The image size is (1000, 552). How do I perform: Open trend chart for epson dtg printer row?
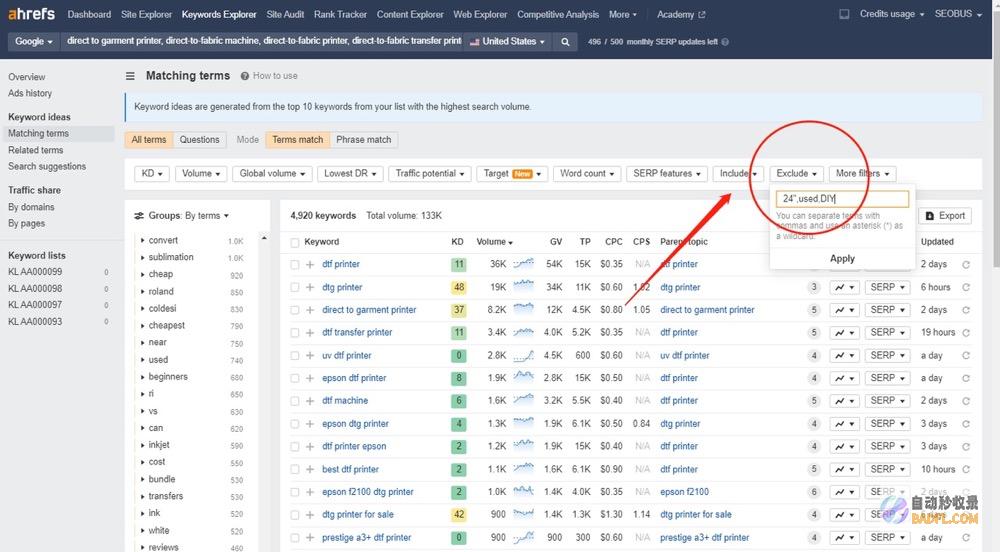844,424
